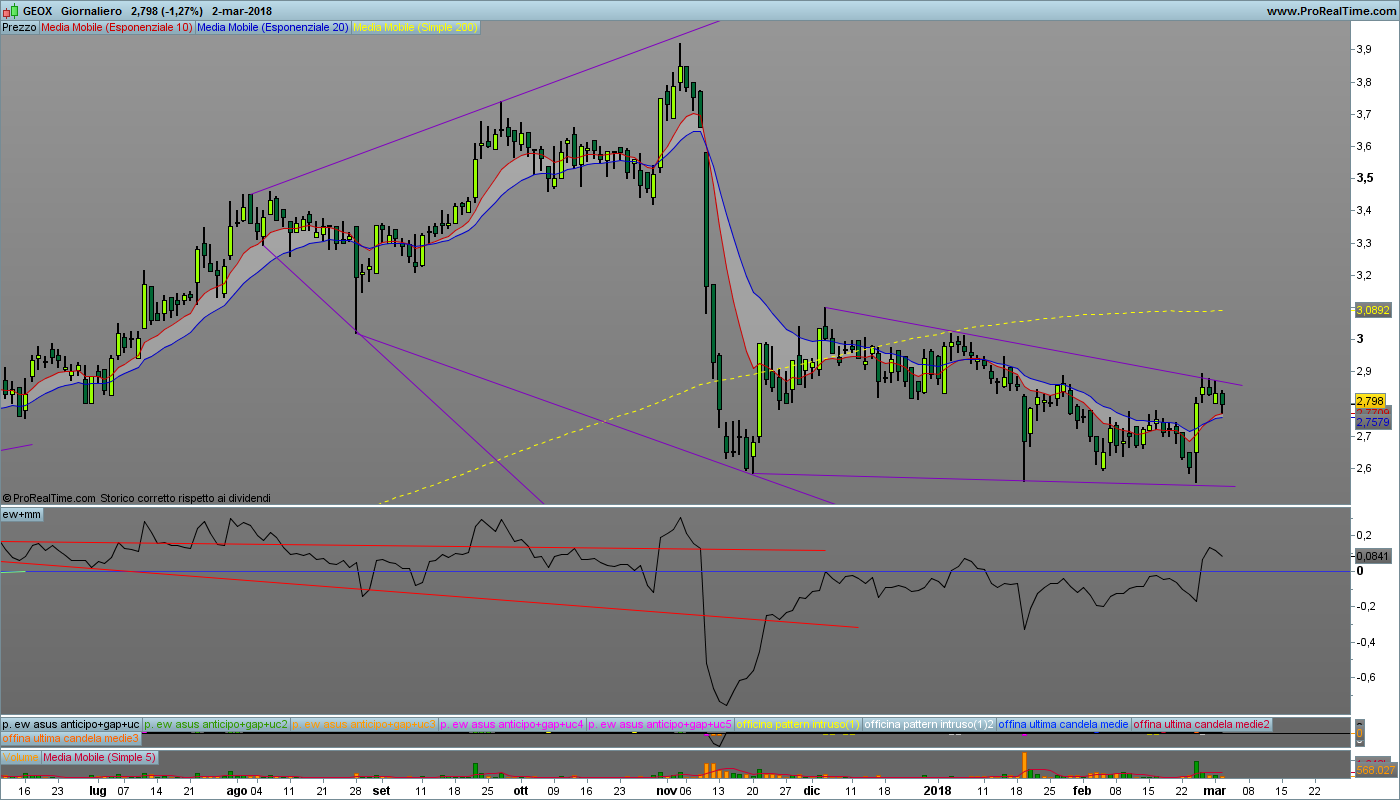Click the candlestick chart icon beside GEOX
This screenshot has width=1400, height=800.
12,11
